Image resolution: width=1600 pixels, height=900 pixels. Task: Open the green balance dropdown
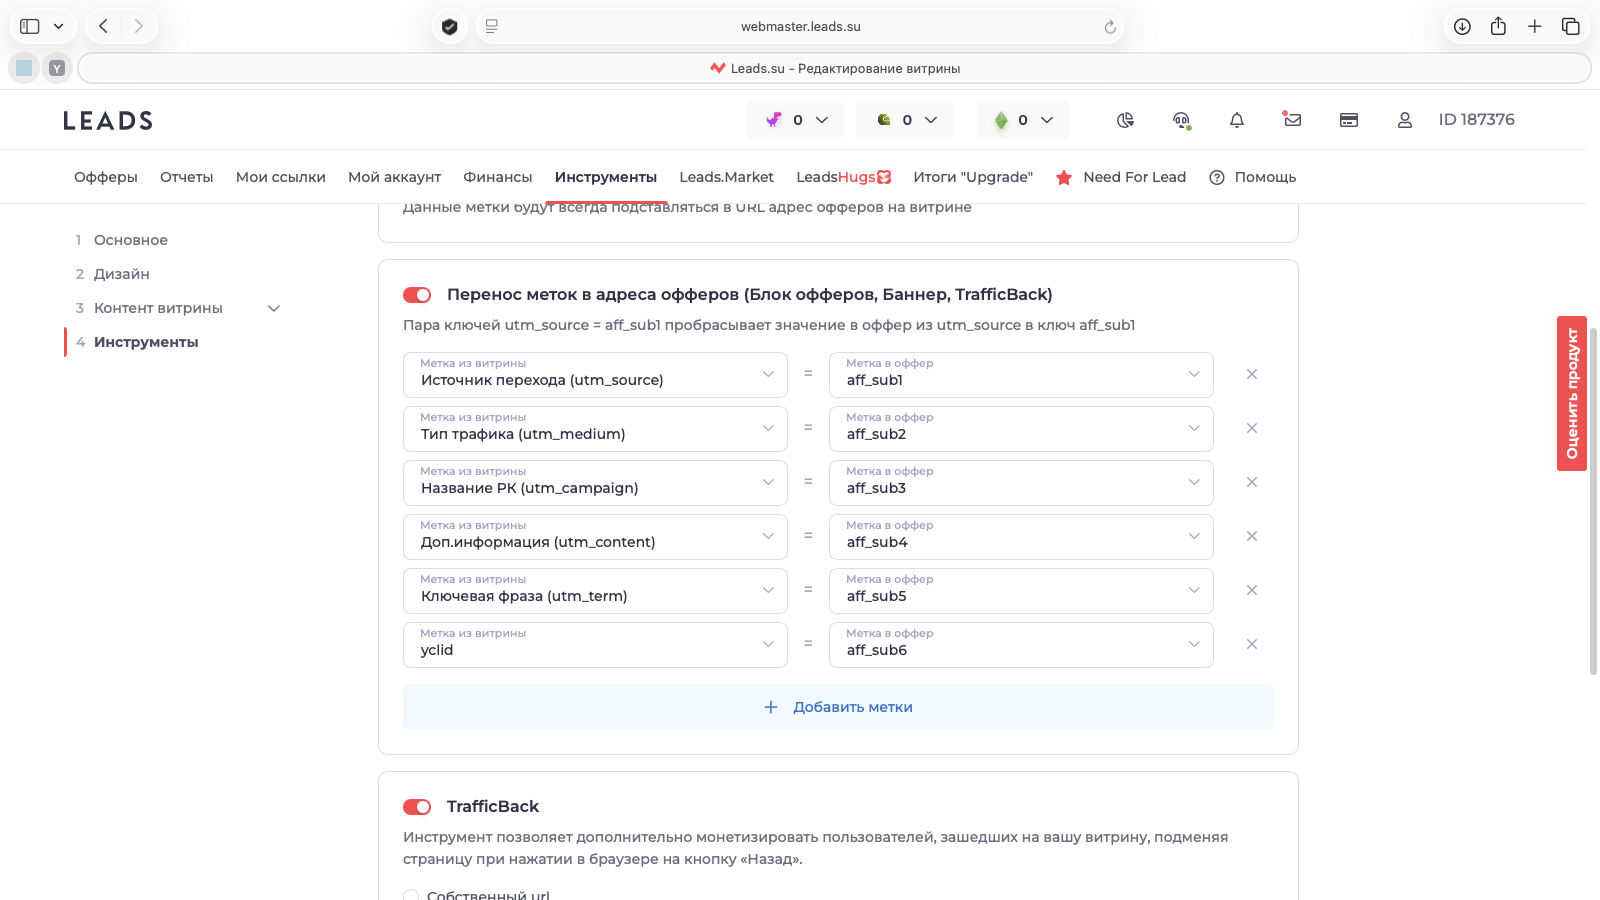(x=1023, y=120)
